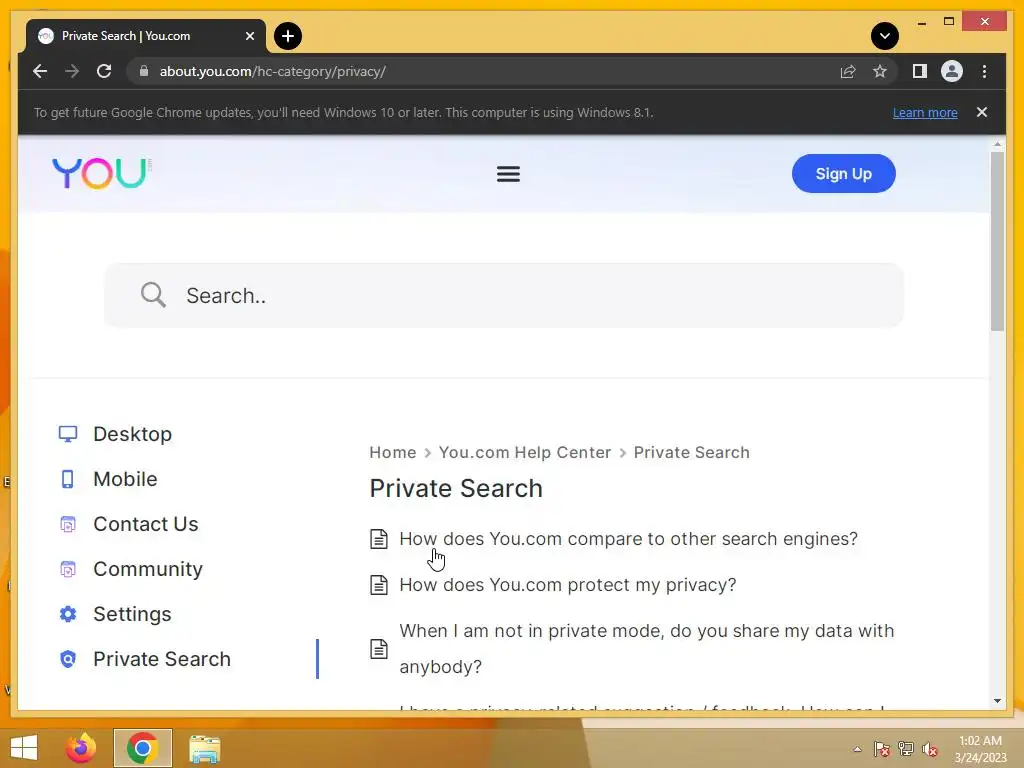
Task: Share this page via the share icon
Action: 848,71
